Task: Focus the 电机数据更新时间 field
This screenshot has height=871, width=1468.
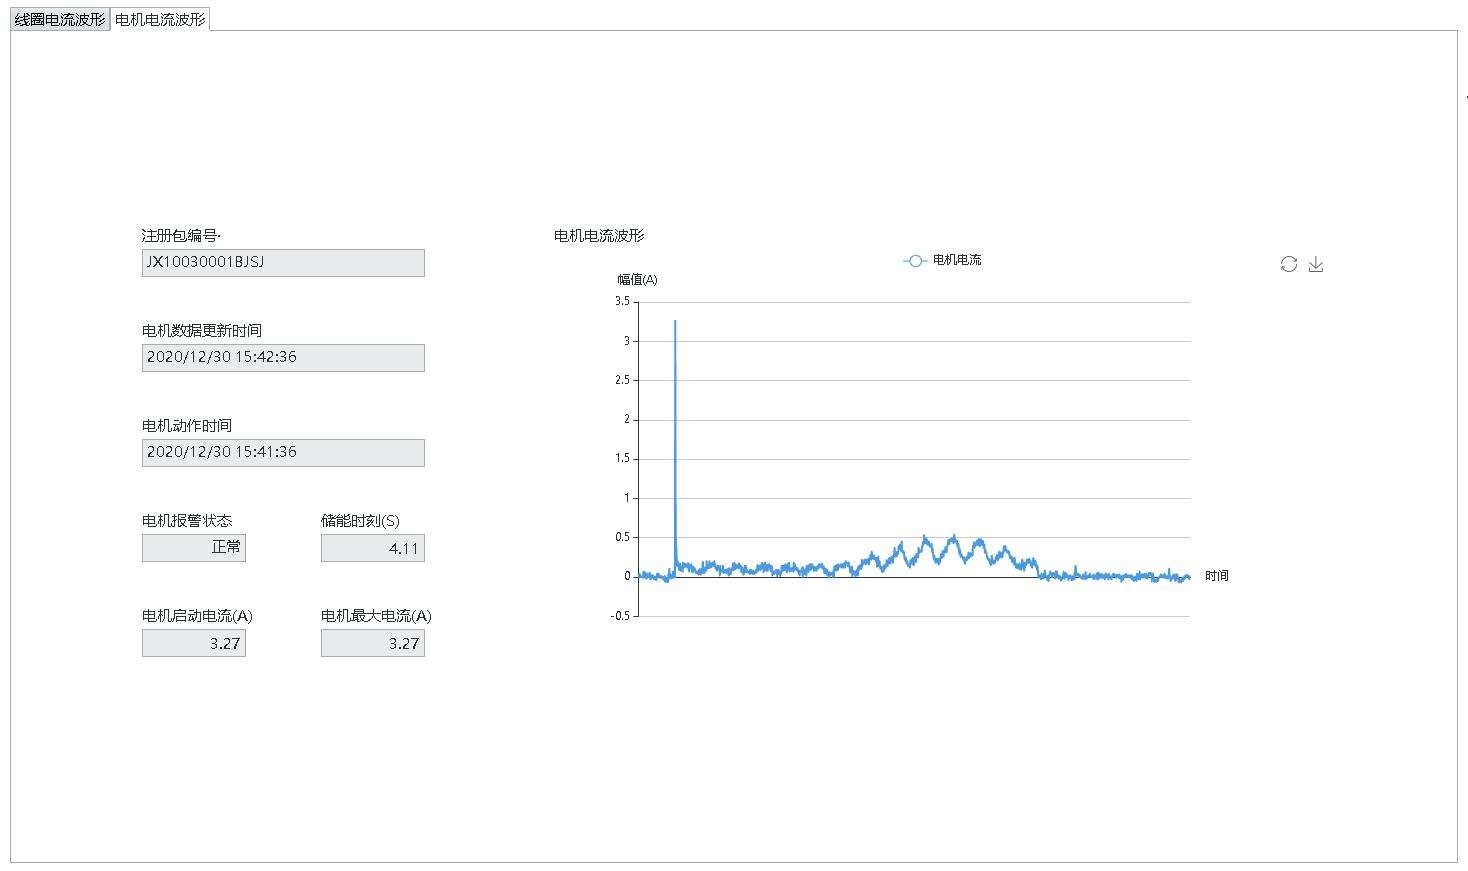Action: 283,358
